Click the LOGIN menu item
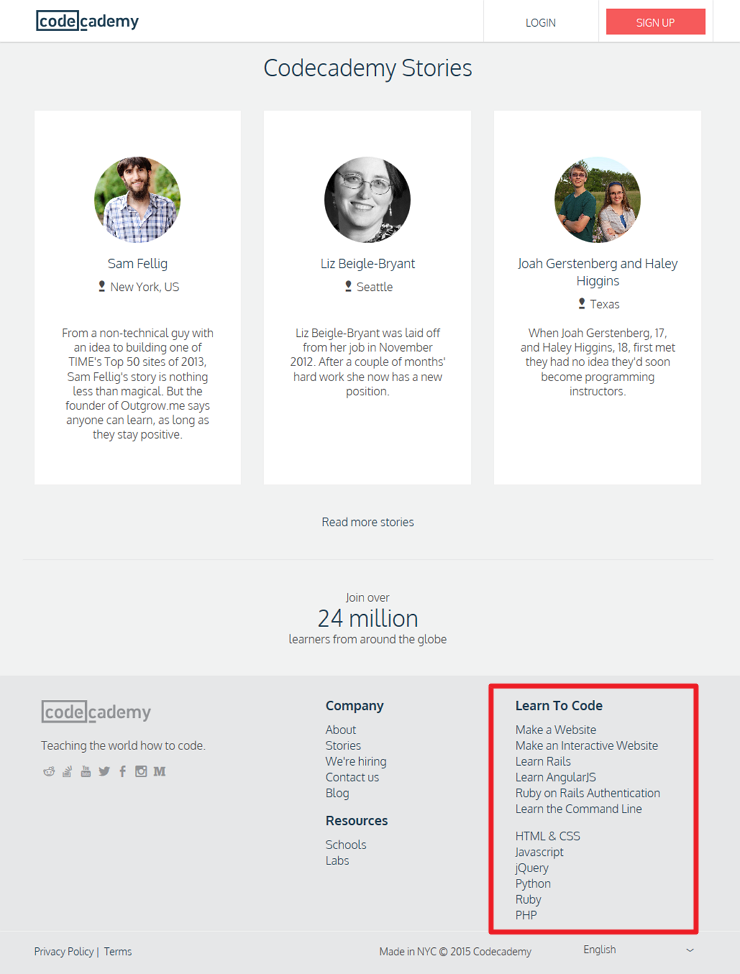Screen dimensions: 740x974 point(541,23)
